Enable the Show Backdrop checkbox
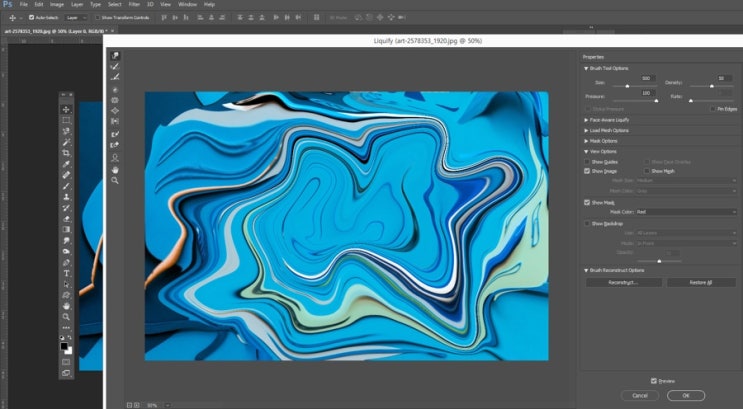Screen dimensions: 743x409 coord(587,223)
